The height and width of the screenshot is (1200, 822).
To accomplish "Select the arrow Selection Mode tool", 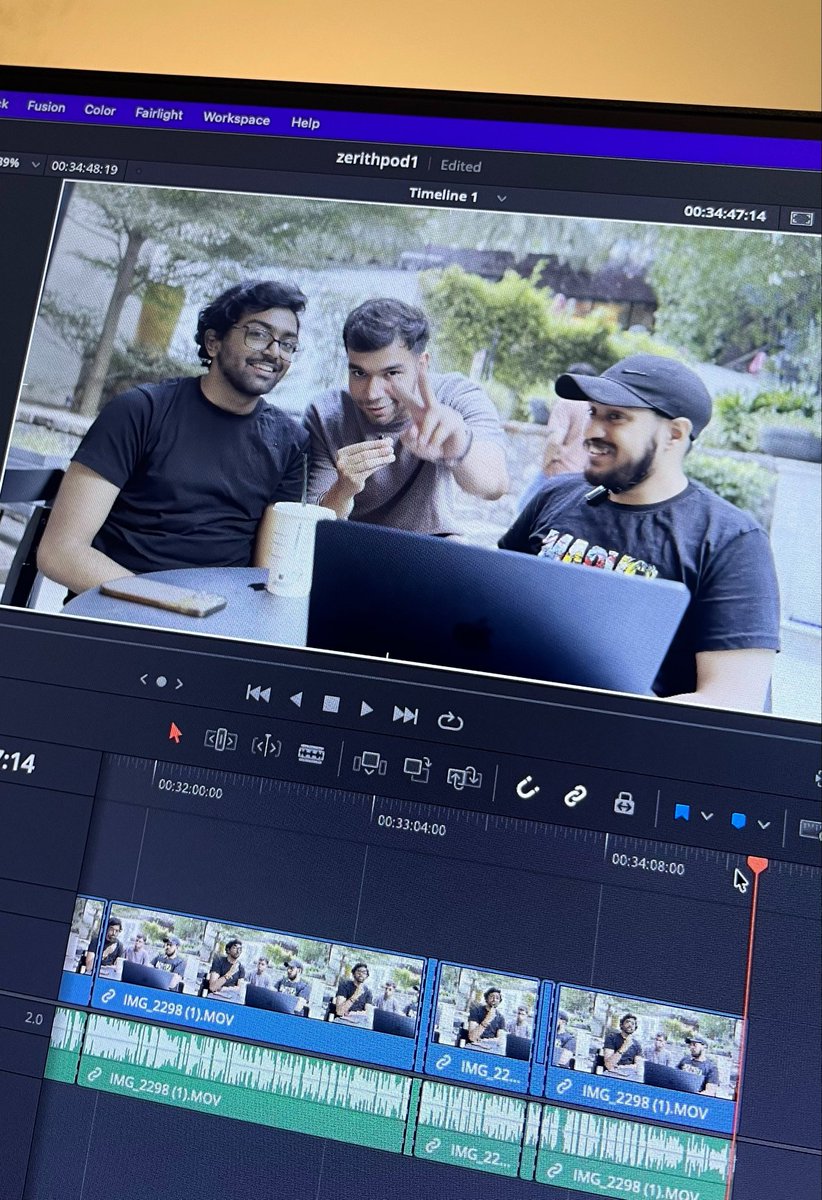I will [175, 732].
